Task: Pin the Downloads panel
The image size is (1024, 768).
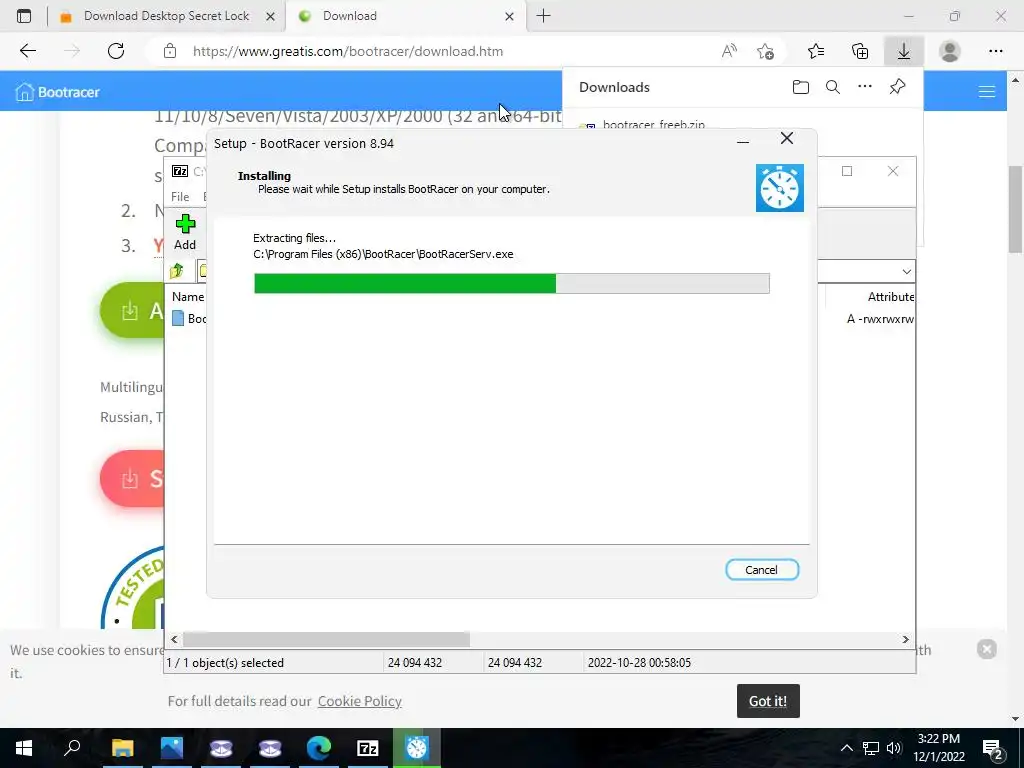Action: 897,87
